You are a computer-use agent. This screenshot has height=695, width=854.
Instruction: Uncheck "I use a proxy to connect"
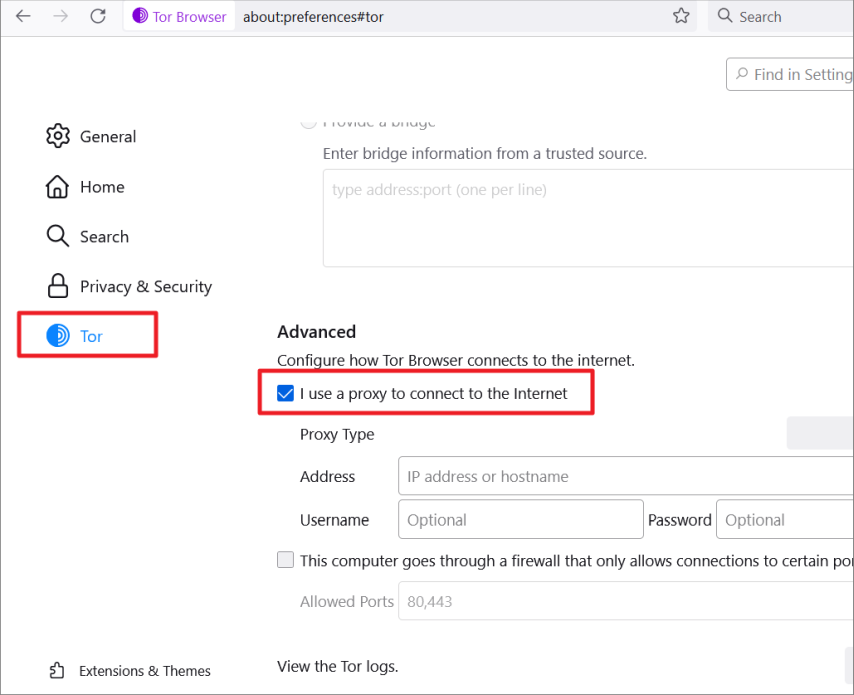point(285,393)
